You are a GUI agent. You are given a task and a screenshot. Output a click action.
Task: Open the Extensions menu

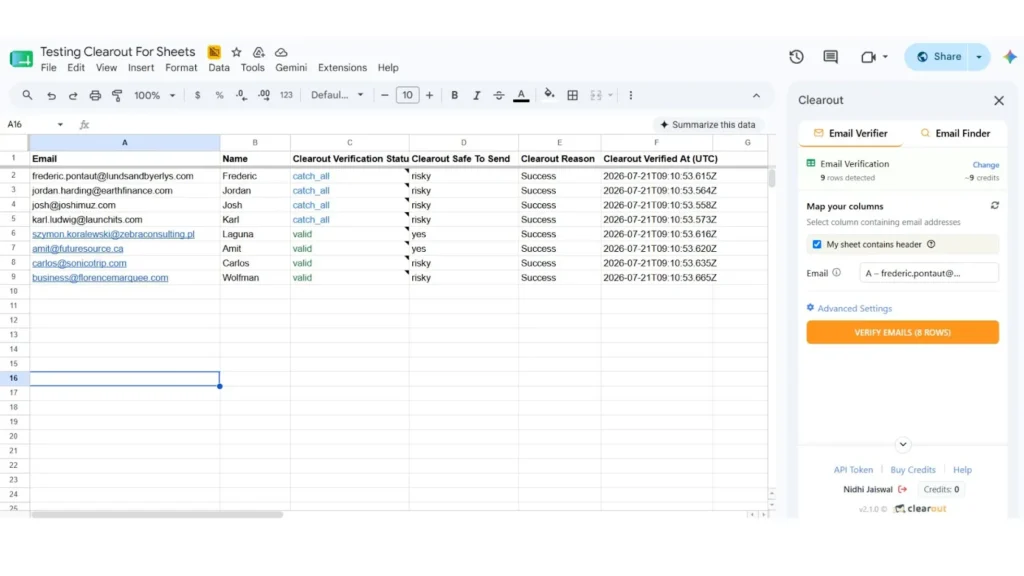tap(342, 68)
